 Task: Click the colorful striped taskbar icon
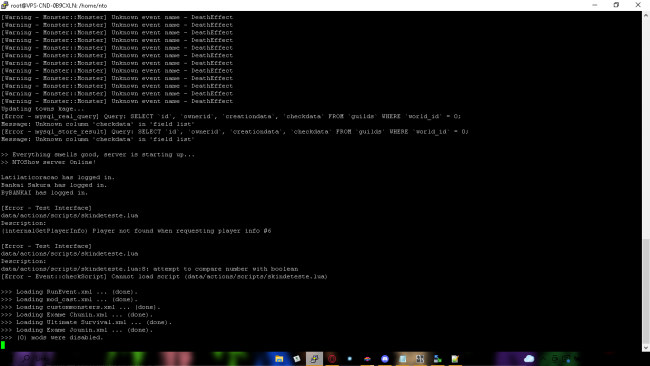coord(367,359)
